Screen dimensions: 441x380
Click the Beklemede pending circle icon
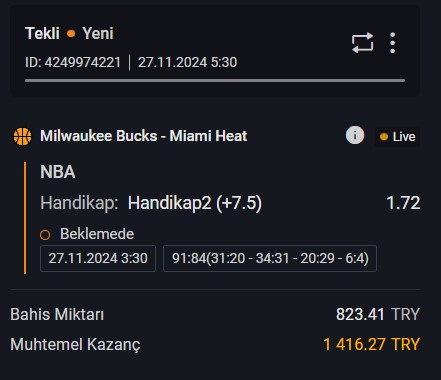pos(45,235)
